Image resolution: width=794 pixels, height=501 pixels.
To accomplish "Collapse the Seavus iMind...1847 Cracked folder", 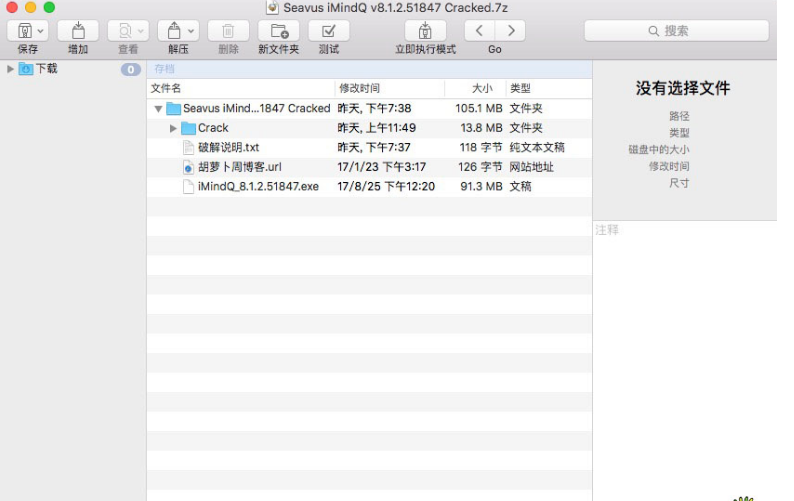I will coord(158,108).
